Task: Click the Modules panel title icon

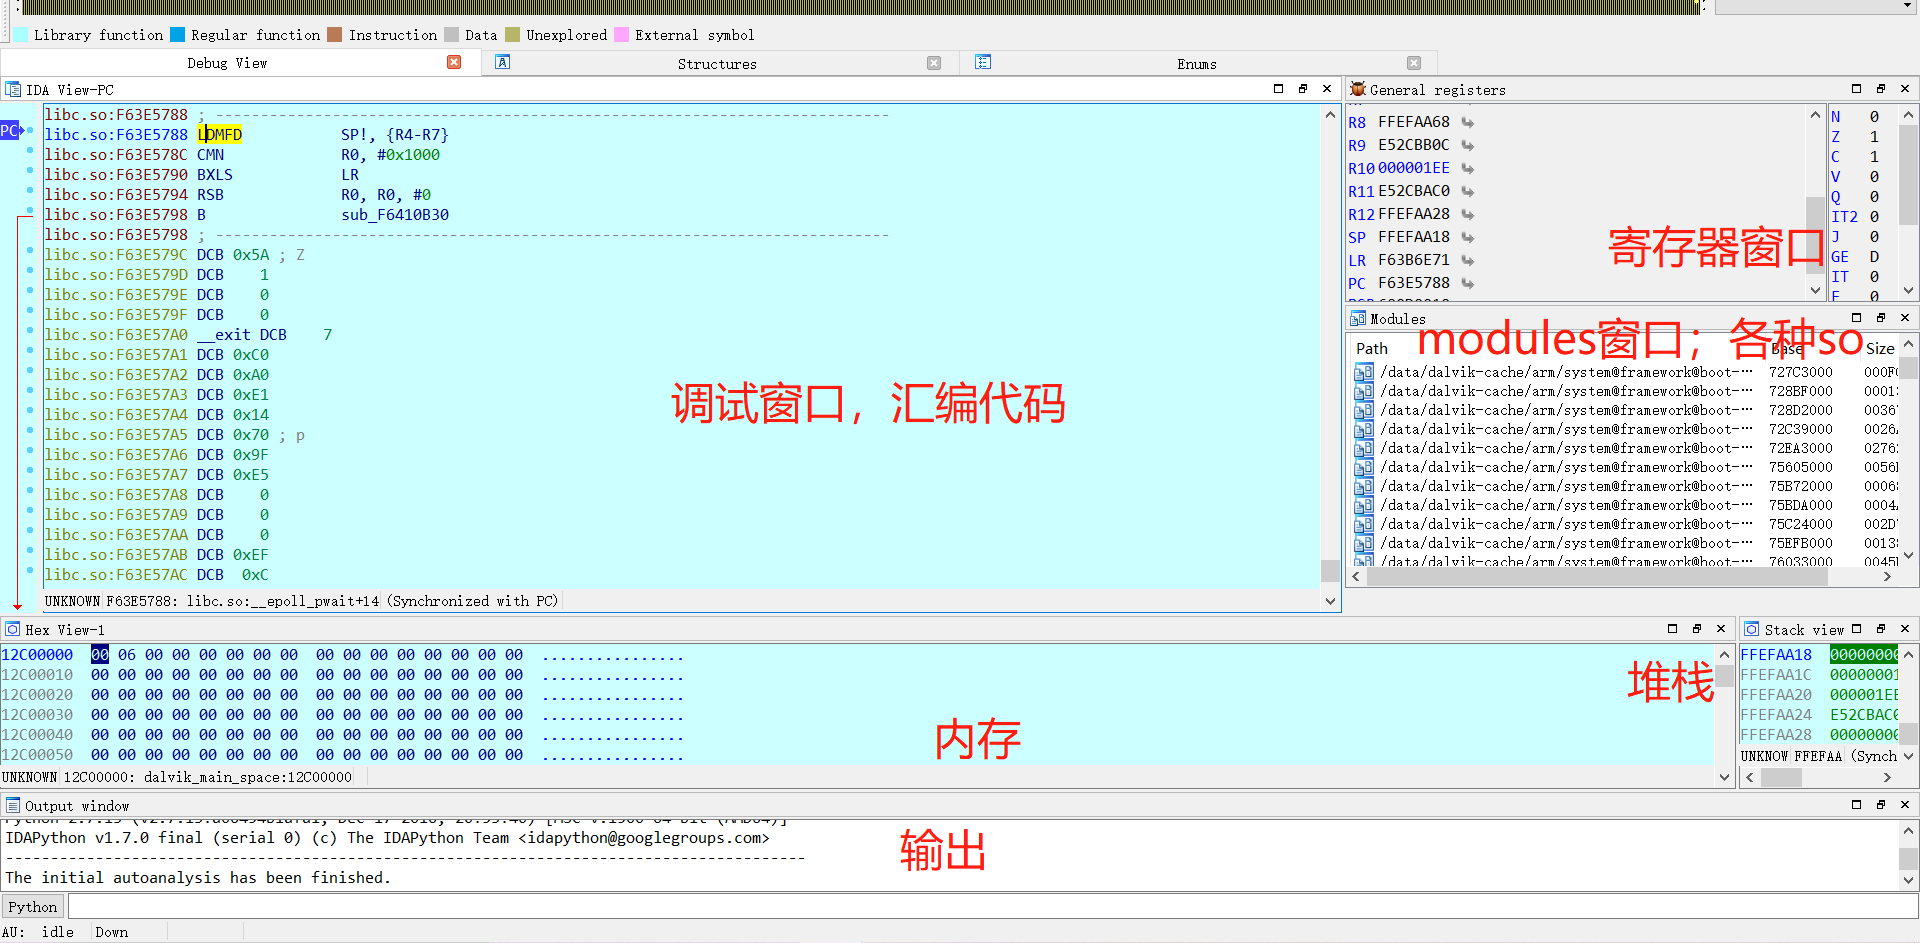Action: (x=1360, y=318)
